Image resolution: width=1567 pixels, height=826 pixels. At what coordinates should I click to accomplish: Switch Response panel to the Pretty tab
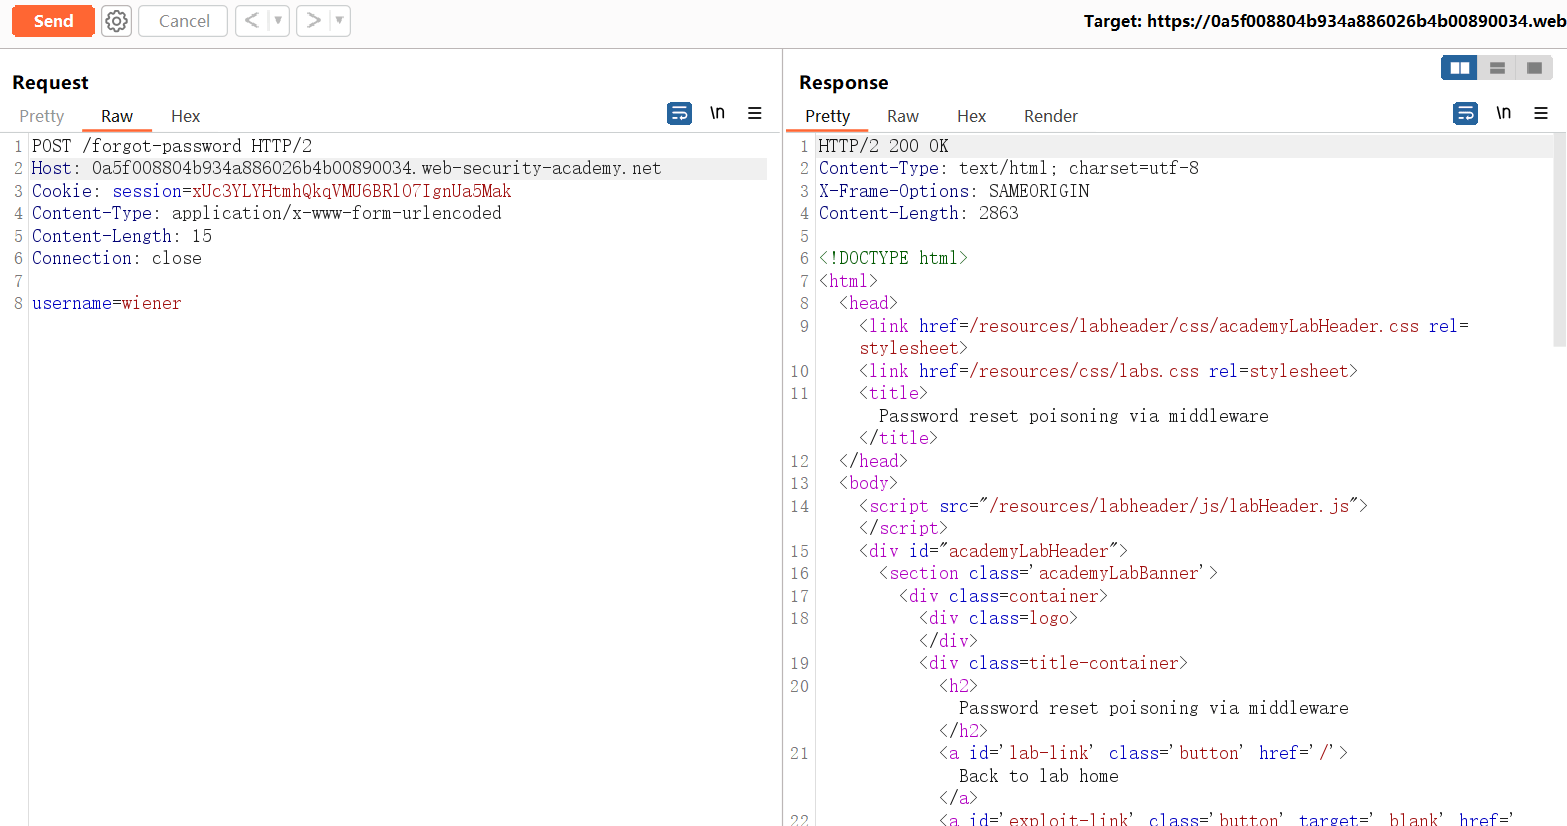pyautogui.click(x=828, y=116)
